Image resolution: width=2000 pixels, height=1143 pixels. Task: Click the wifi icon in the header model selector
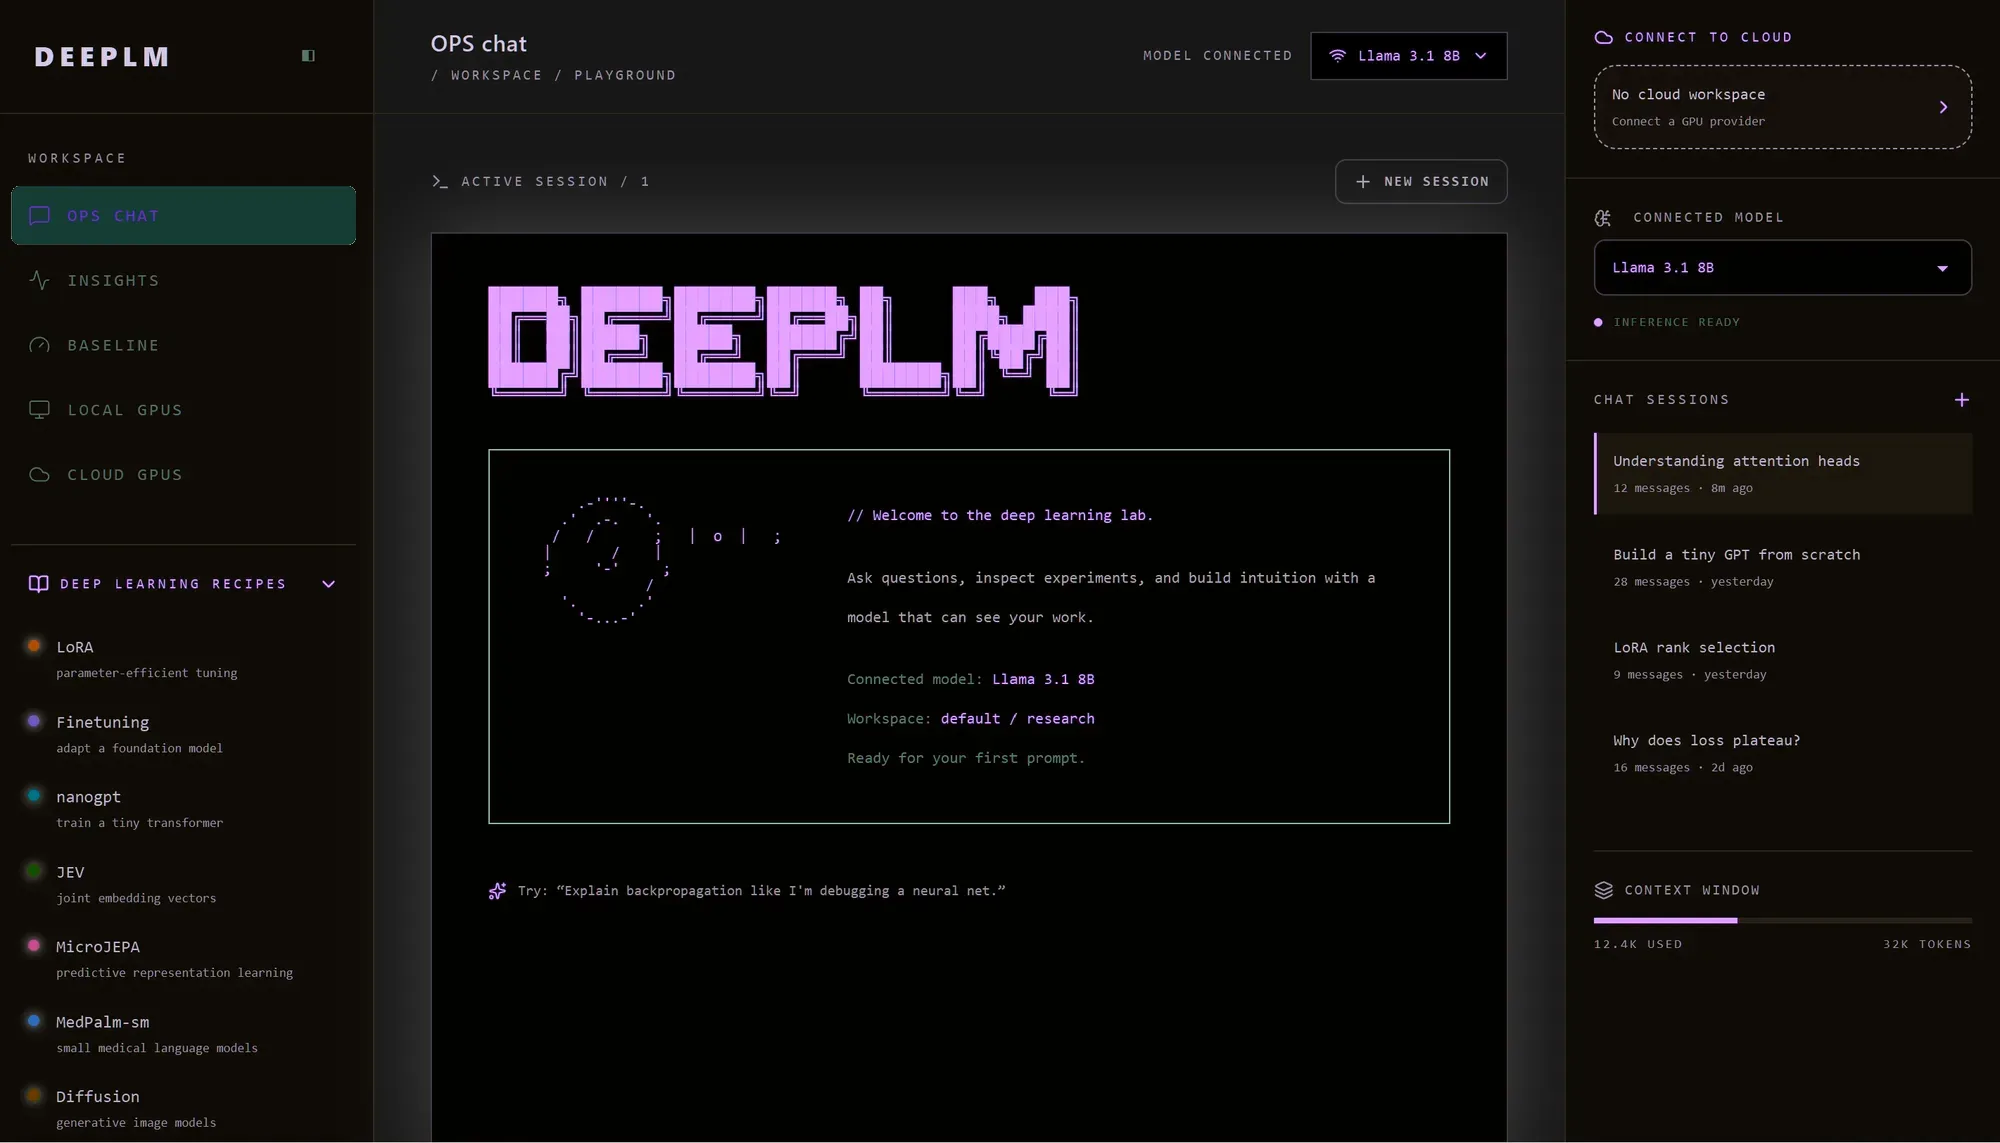1337,56
